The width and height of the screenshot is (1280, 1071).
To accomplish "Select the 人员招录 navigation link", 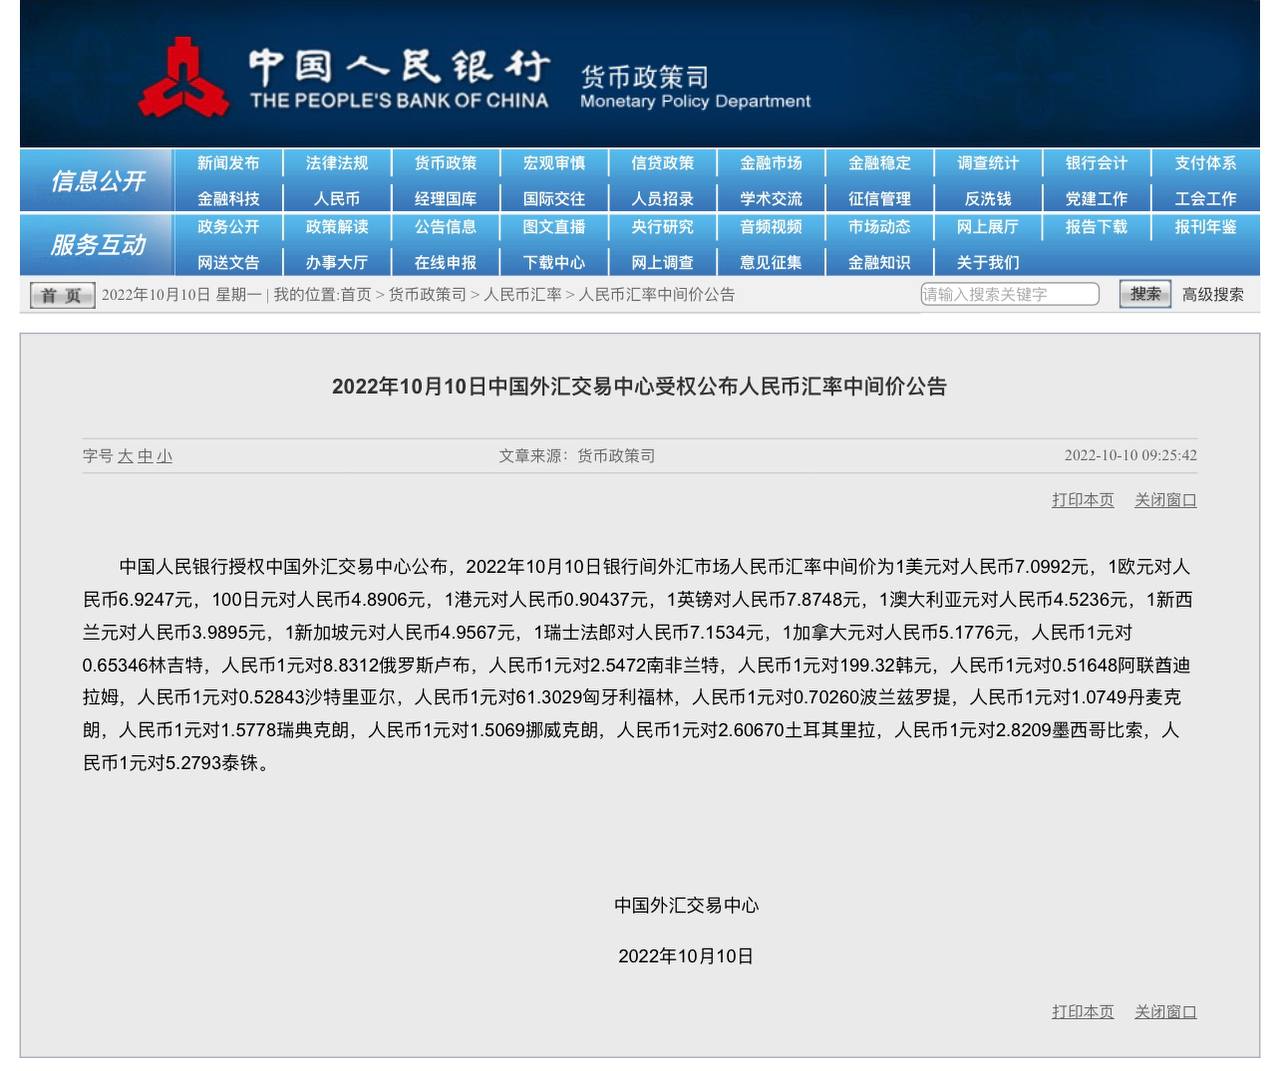I will [x=662, y=199].
